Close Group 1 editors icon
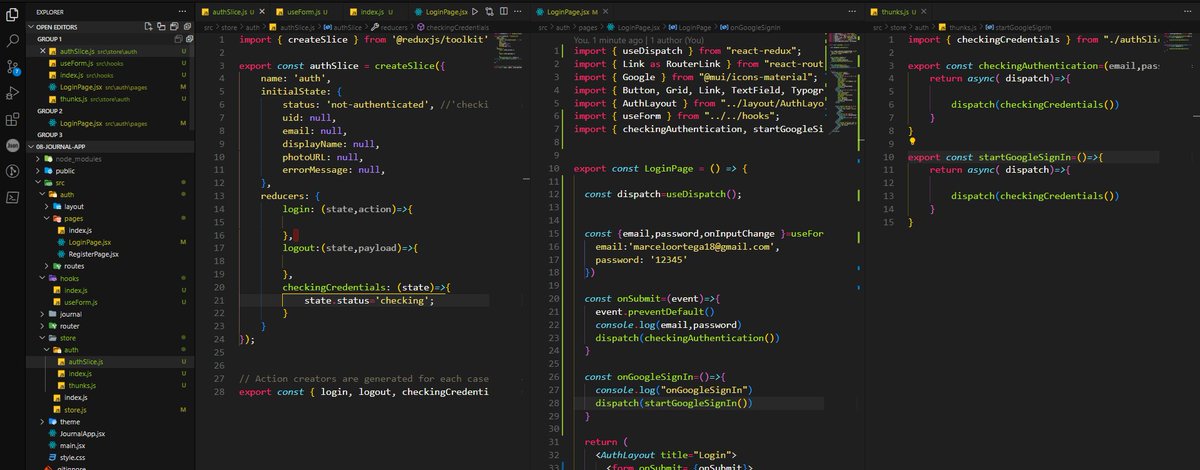 pos(189,38)
